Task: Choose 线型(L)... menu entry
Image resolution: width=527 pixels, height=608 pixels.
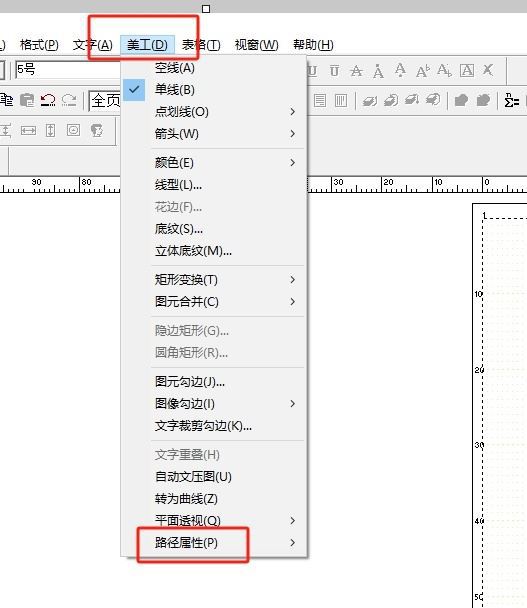Action: click(213, 185)
